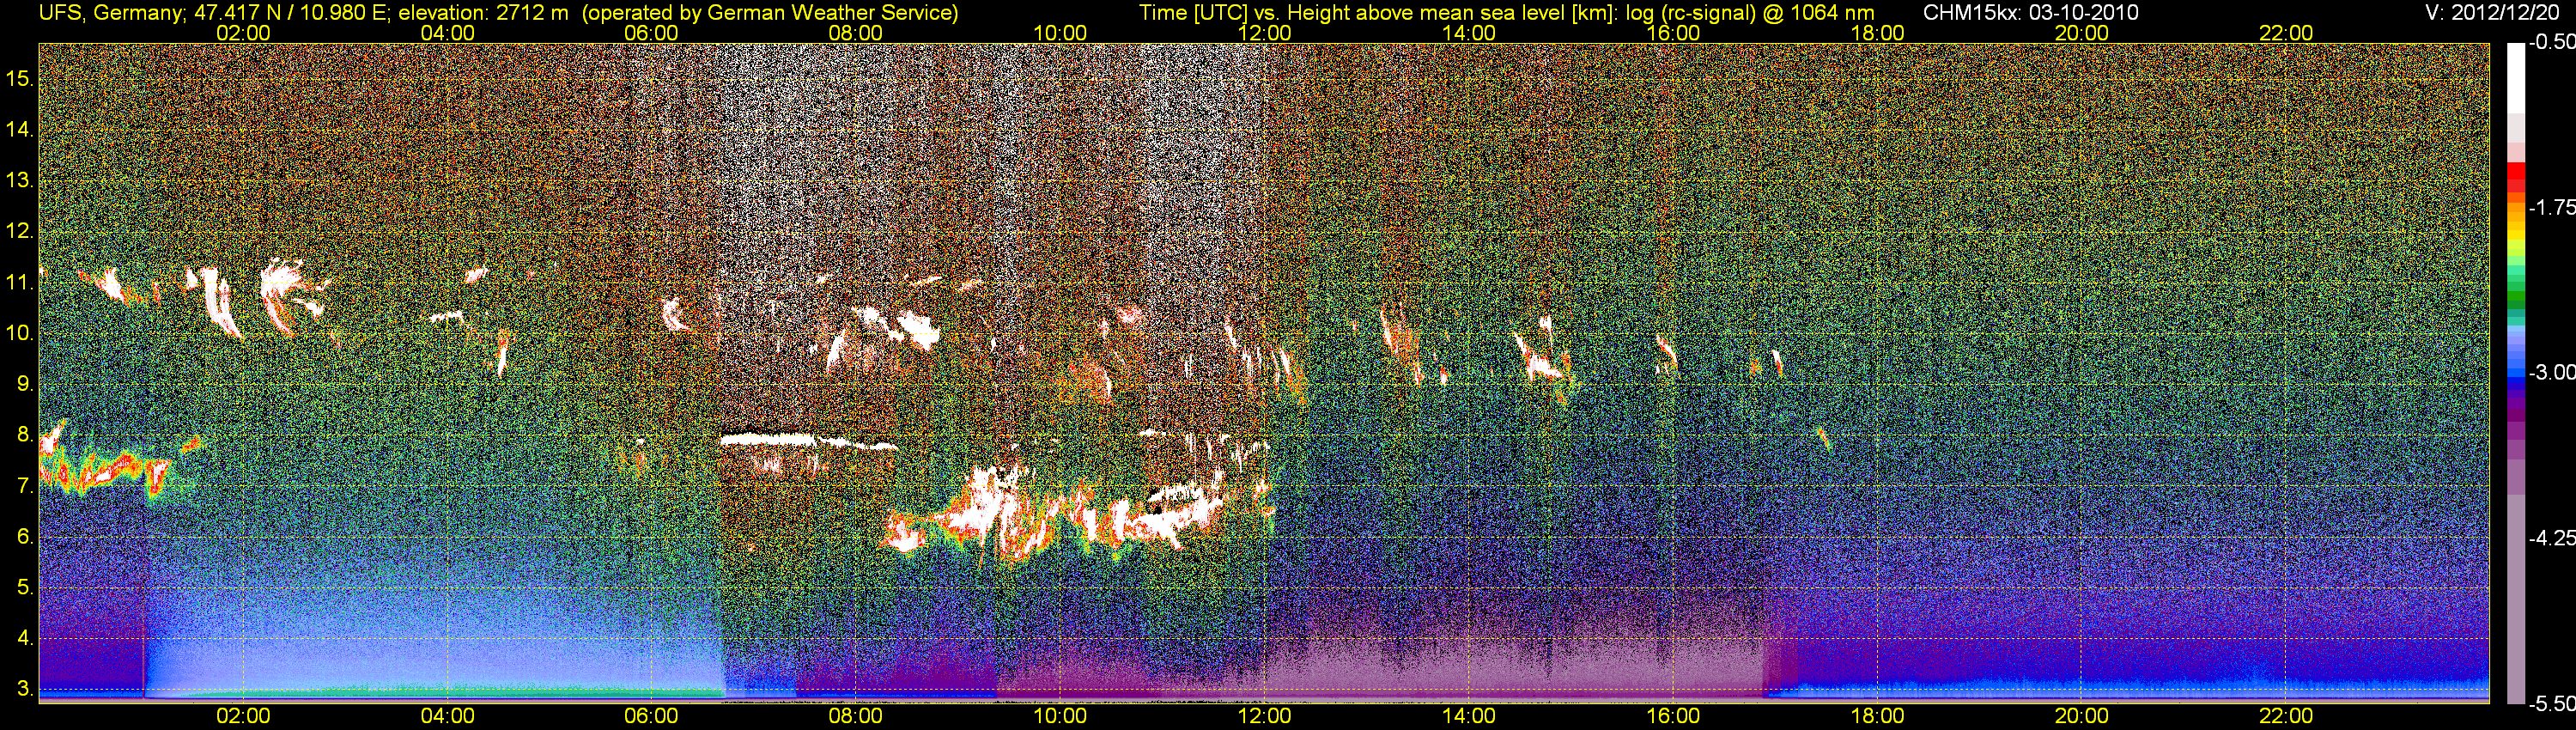Click the height axis label "13."
This screenshot has width=2576, height=730.
click(x=19, y=180)
